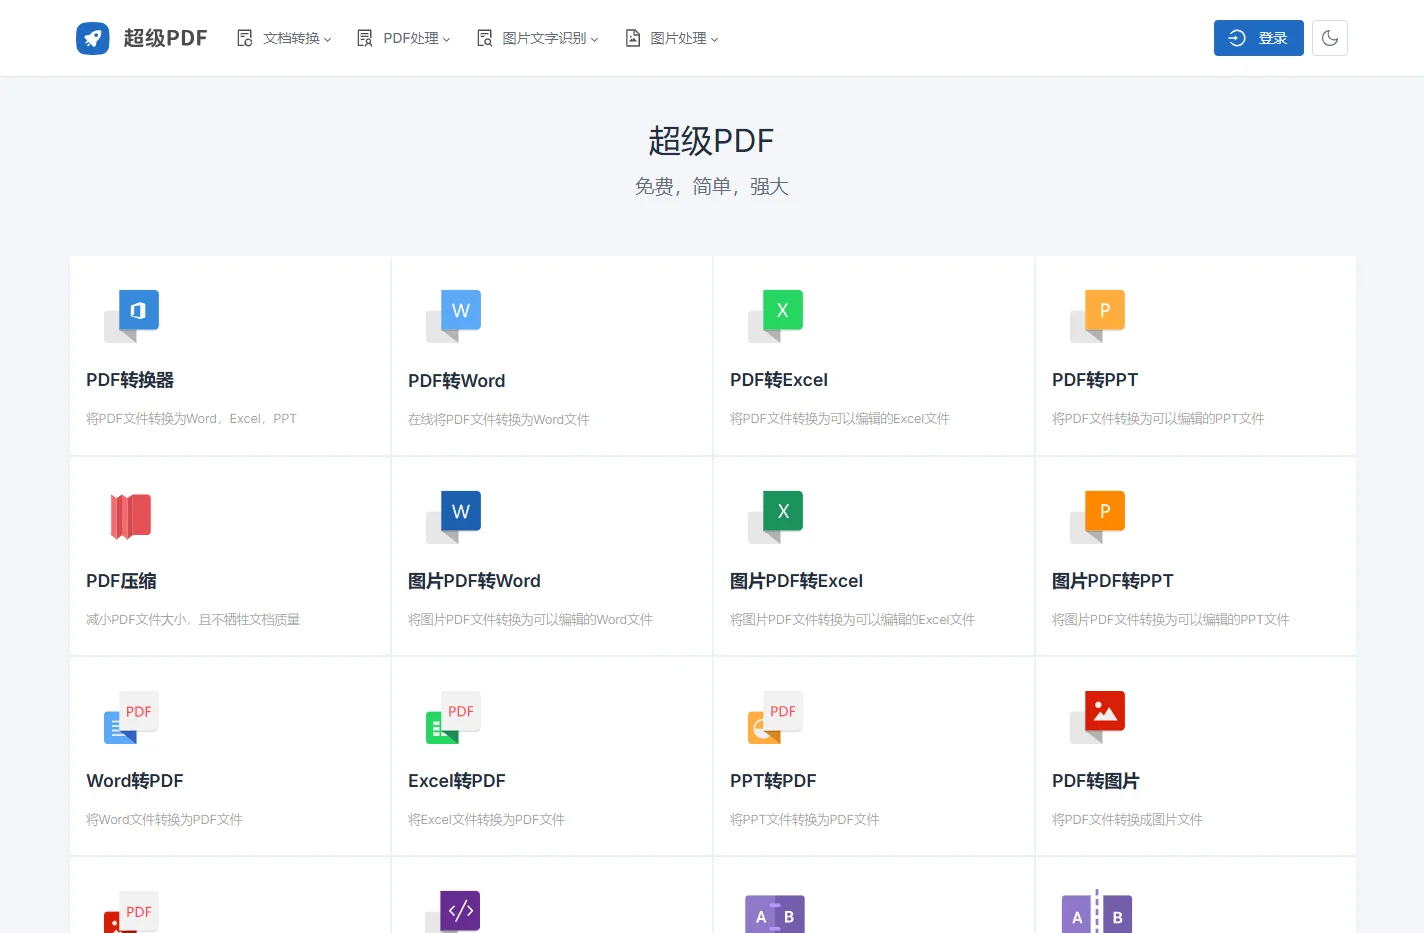
Task: Click description 减小PDF文件大小，且不牺牲文档质量
Action: (x=193, y=620)
